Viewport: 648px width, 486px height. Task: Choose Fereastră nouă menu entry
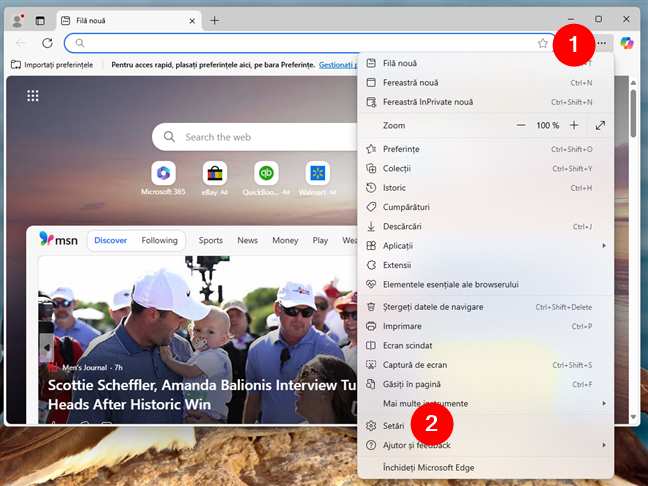(x=485, y=83)
